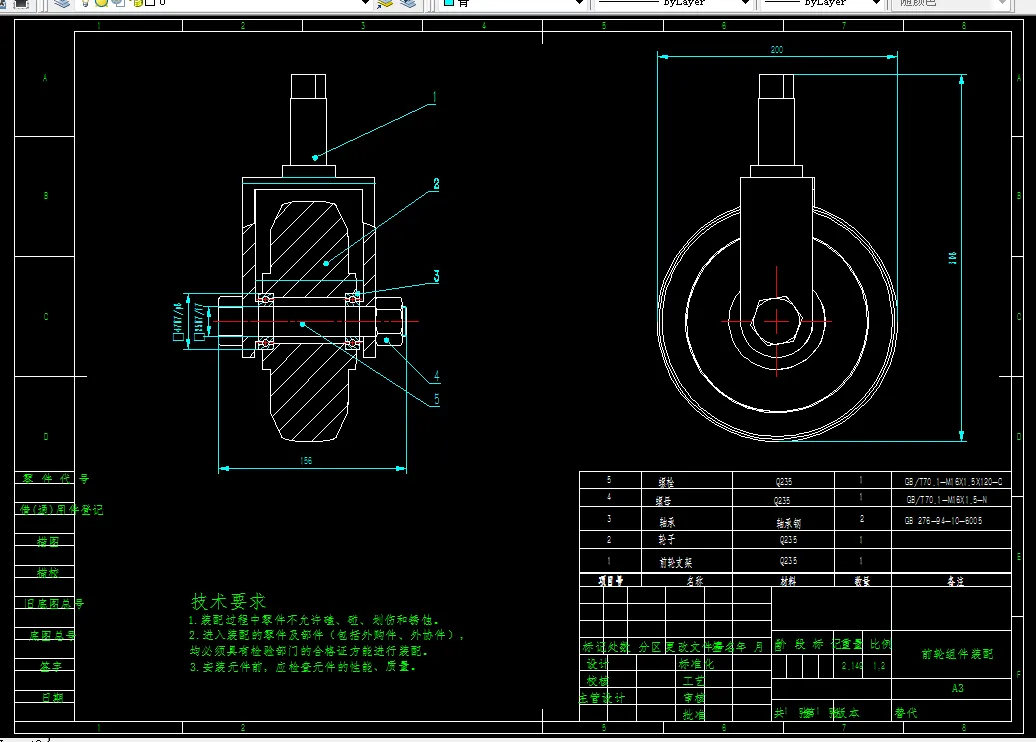Viewport: 1036px width, 742px height.
Task: Select the 轴承钢 material cell
Action: pos(788,523)
